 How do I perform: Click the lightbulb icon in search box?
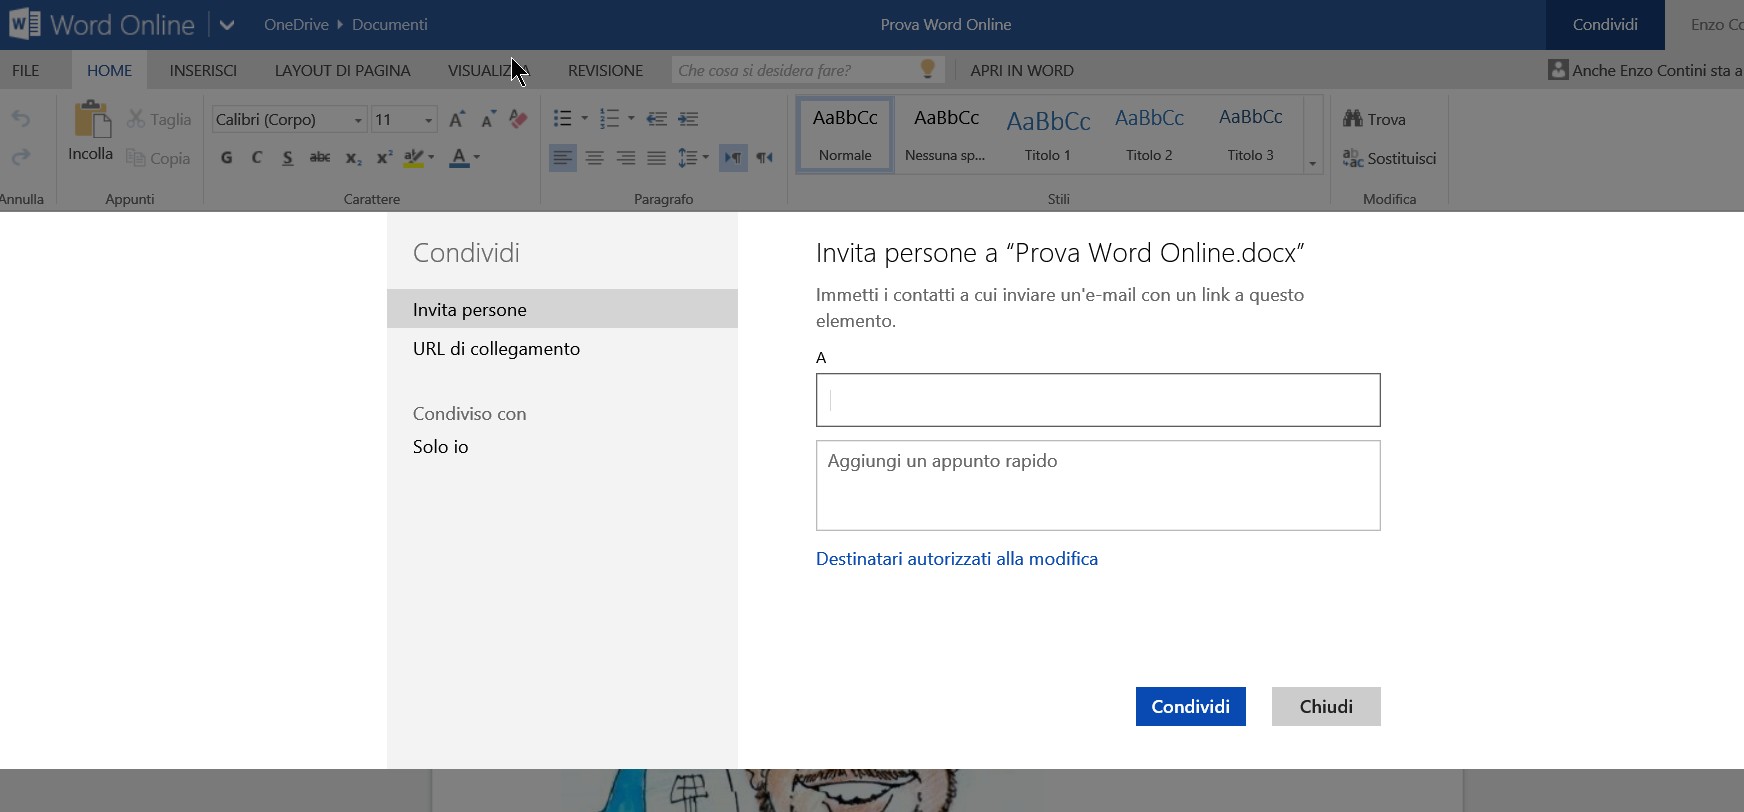[927, 69]
